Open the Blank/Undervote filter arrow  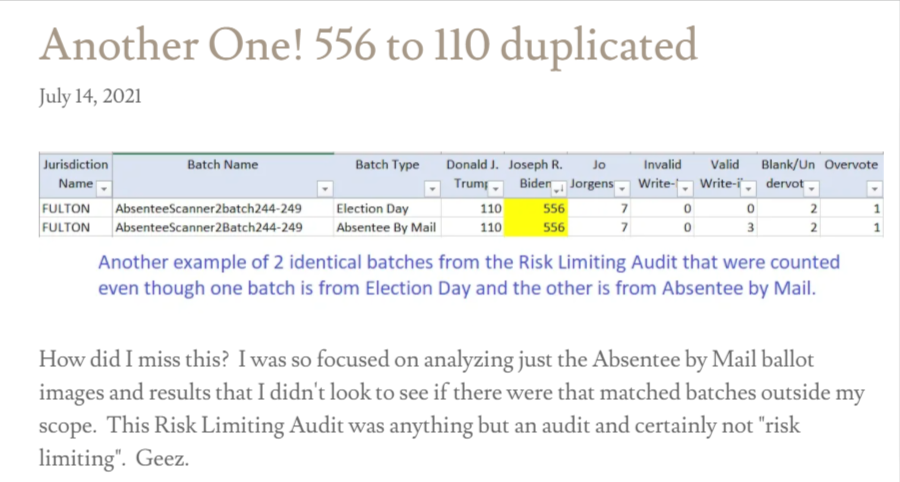811,188
